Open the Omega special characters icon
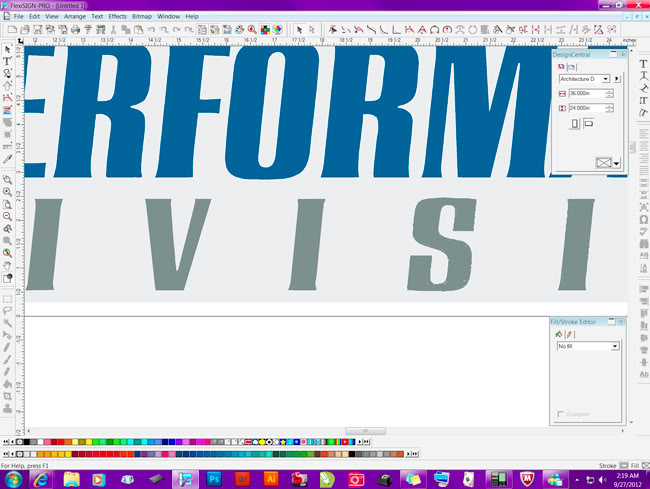The image size is (650, 489). coord(644,220)
